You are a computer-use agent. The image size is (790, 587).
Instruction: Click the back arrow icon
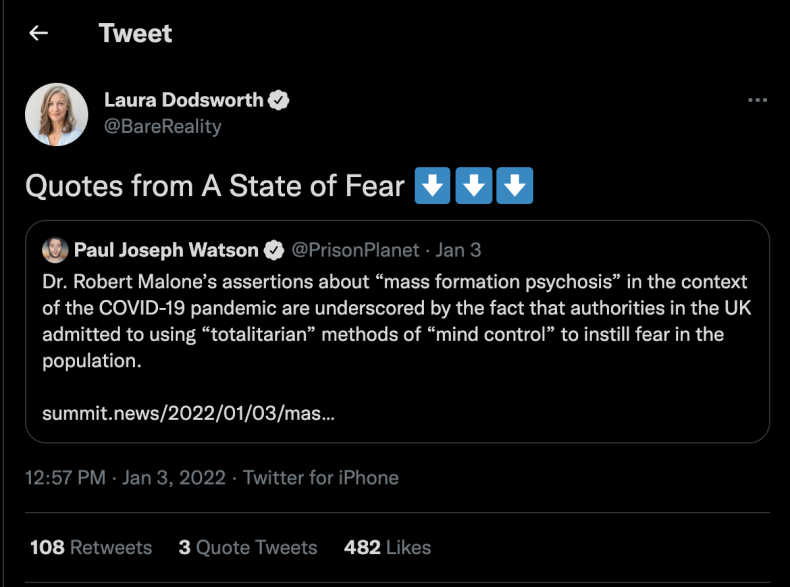point(38,33)
